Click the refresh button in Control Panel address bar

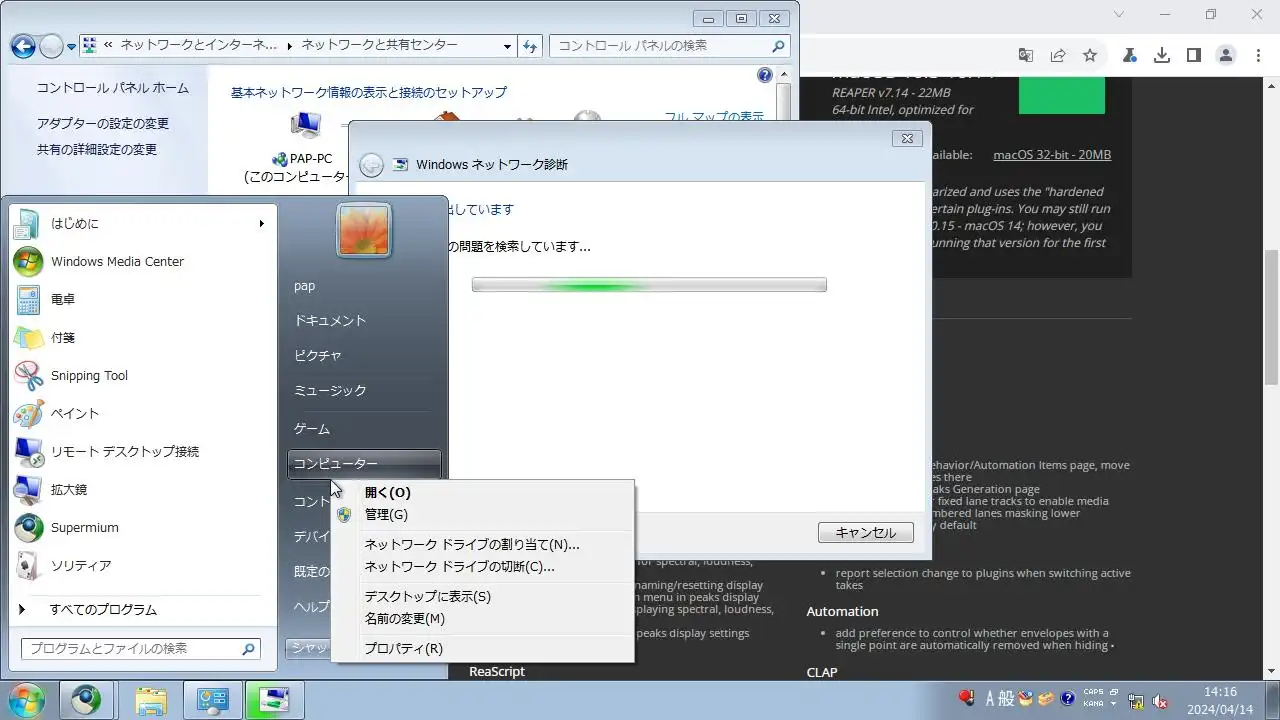(x=530, y=46)
